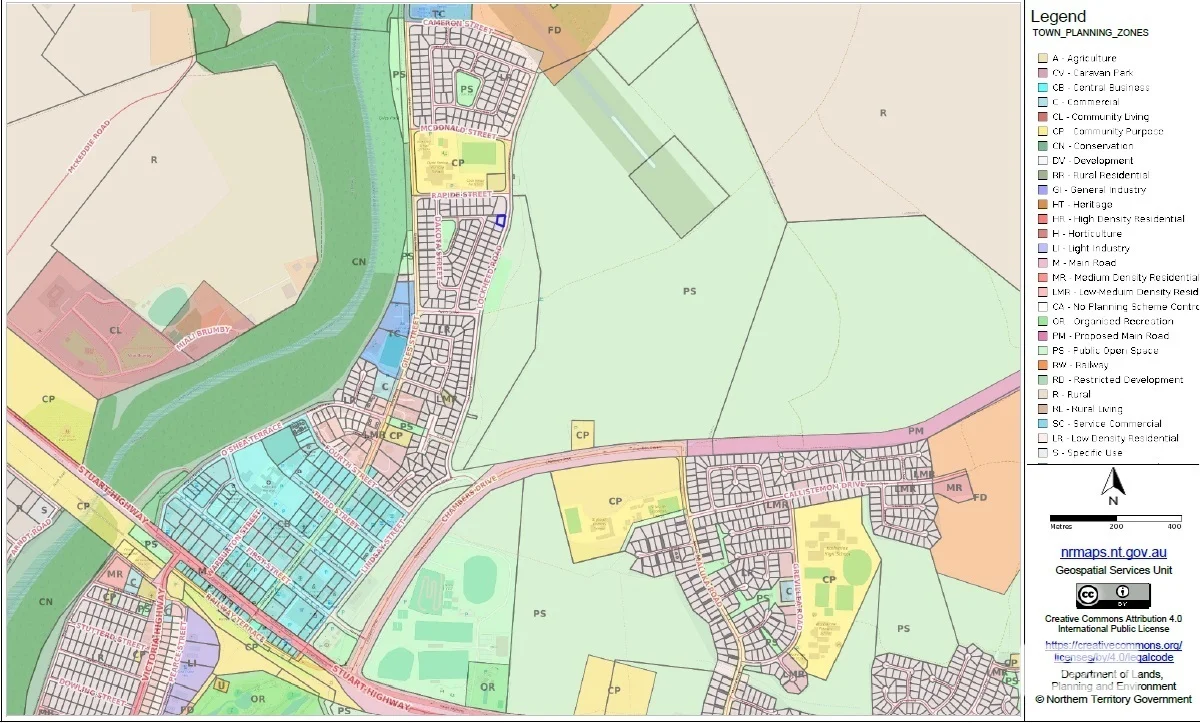1200x723 pixels.
Task: Click the 'S - Specific Use' legend label
Action: tap(1087, 453)
